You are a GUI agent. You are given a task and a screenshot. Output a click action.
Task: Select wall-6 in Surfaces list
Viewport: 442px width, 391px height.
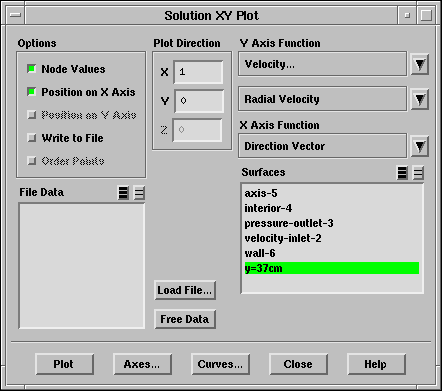pos(332,253)
